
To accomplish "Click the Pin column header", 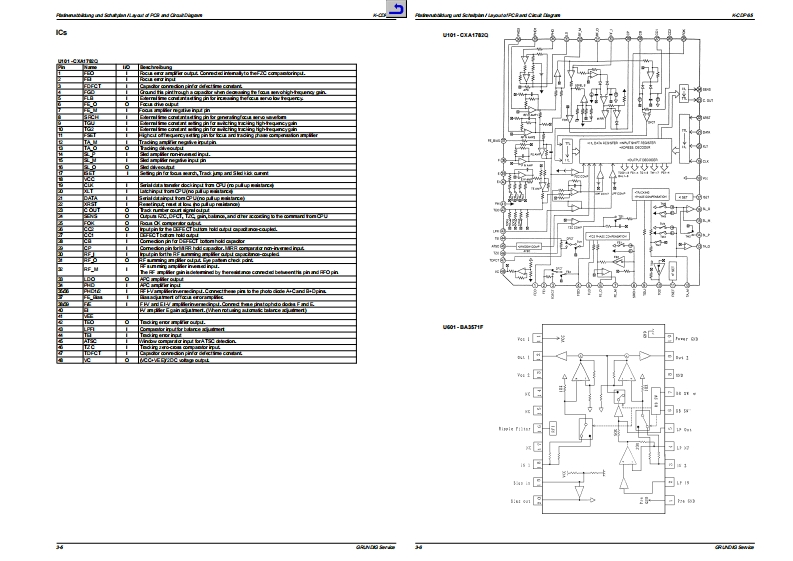I will pos(61,67).
